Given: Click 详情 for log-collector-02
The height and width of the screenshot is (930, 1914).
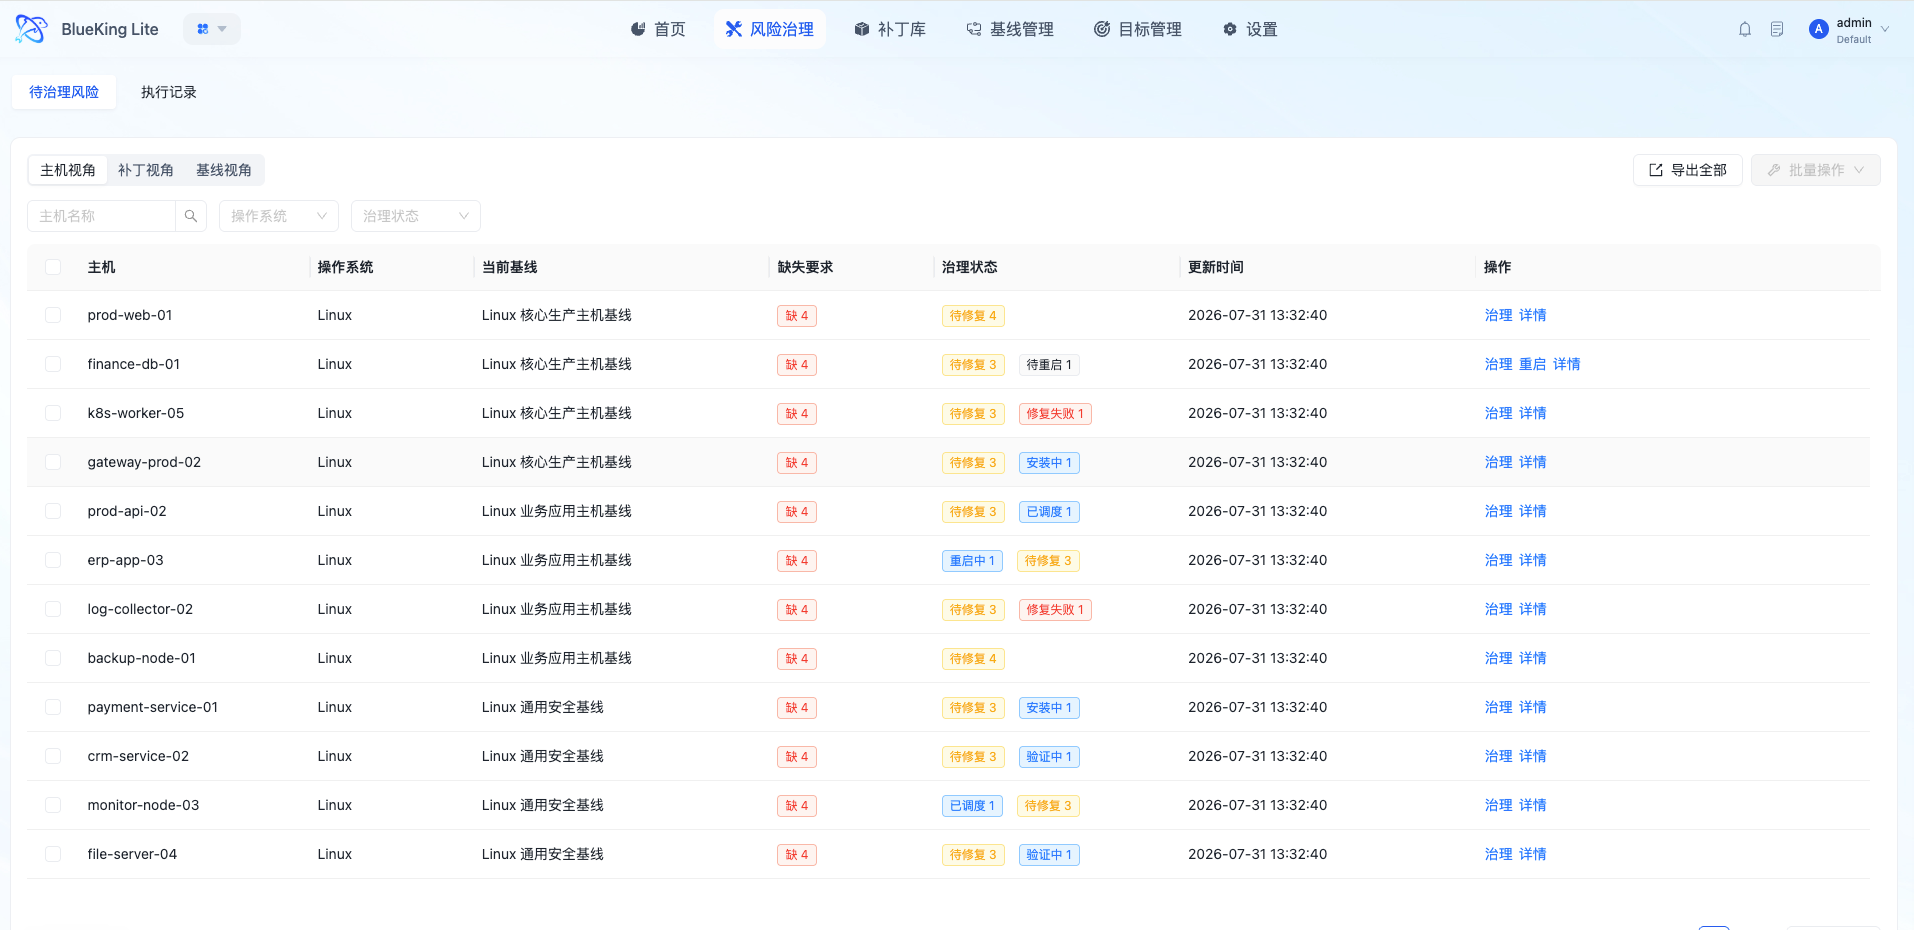Looking at the screenshot, I should 1533,609.
